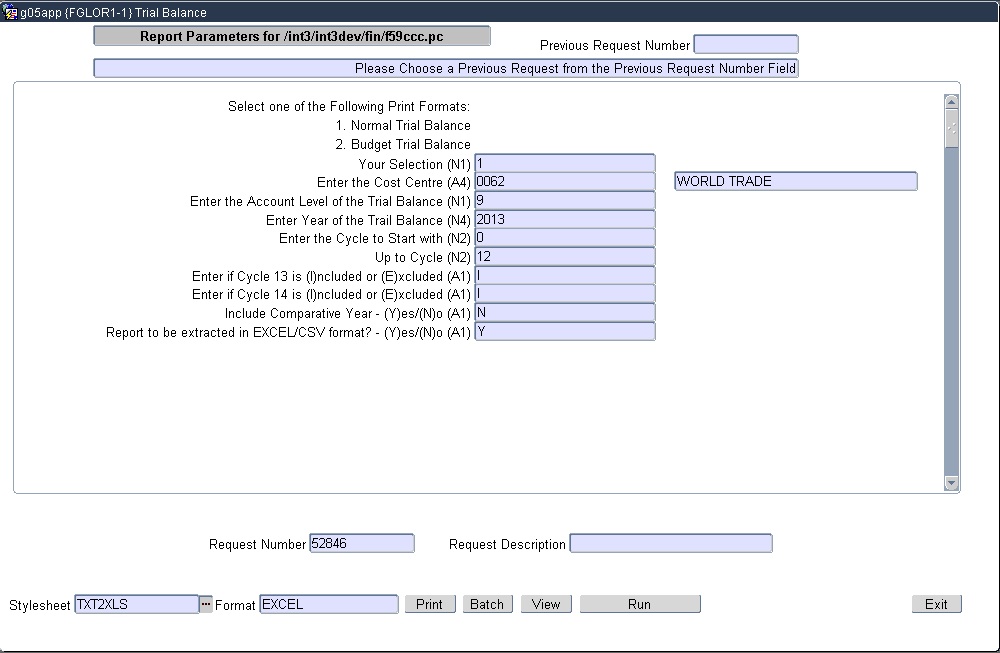1000x653 pixels.
Task: Select the Include Comparative Year field
Action: (x=565, y=314)
